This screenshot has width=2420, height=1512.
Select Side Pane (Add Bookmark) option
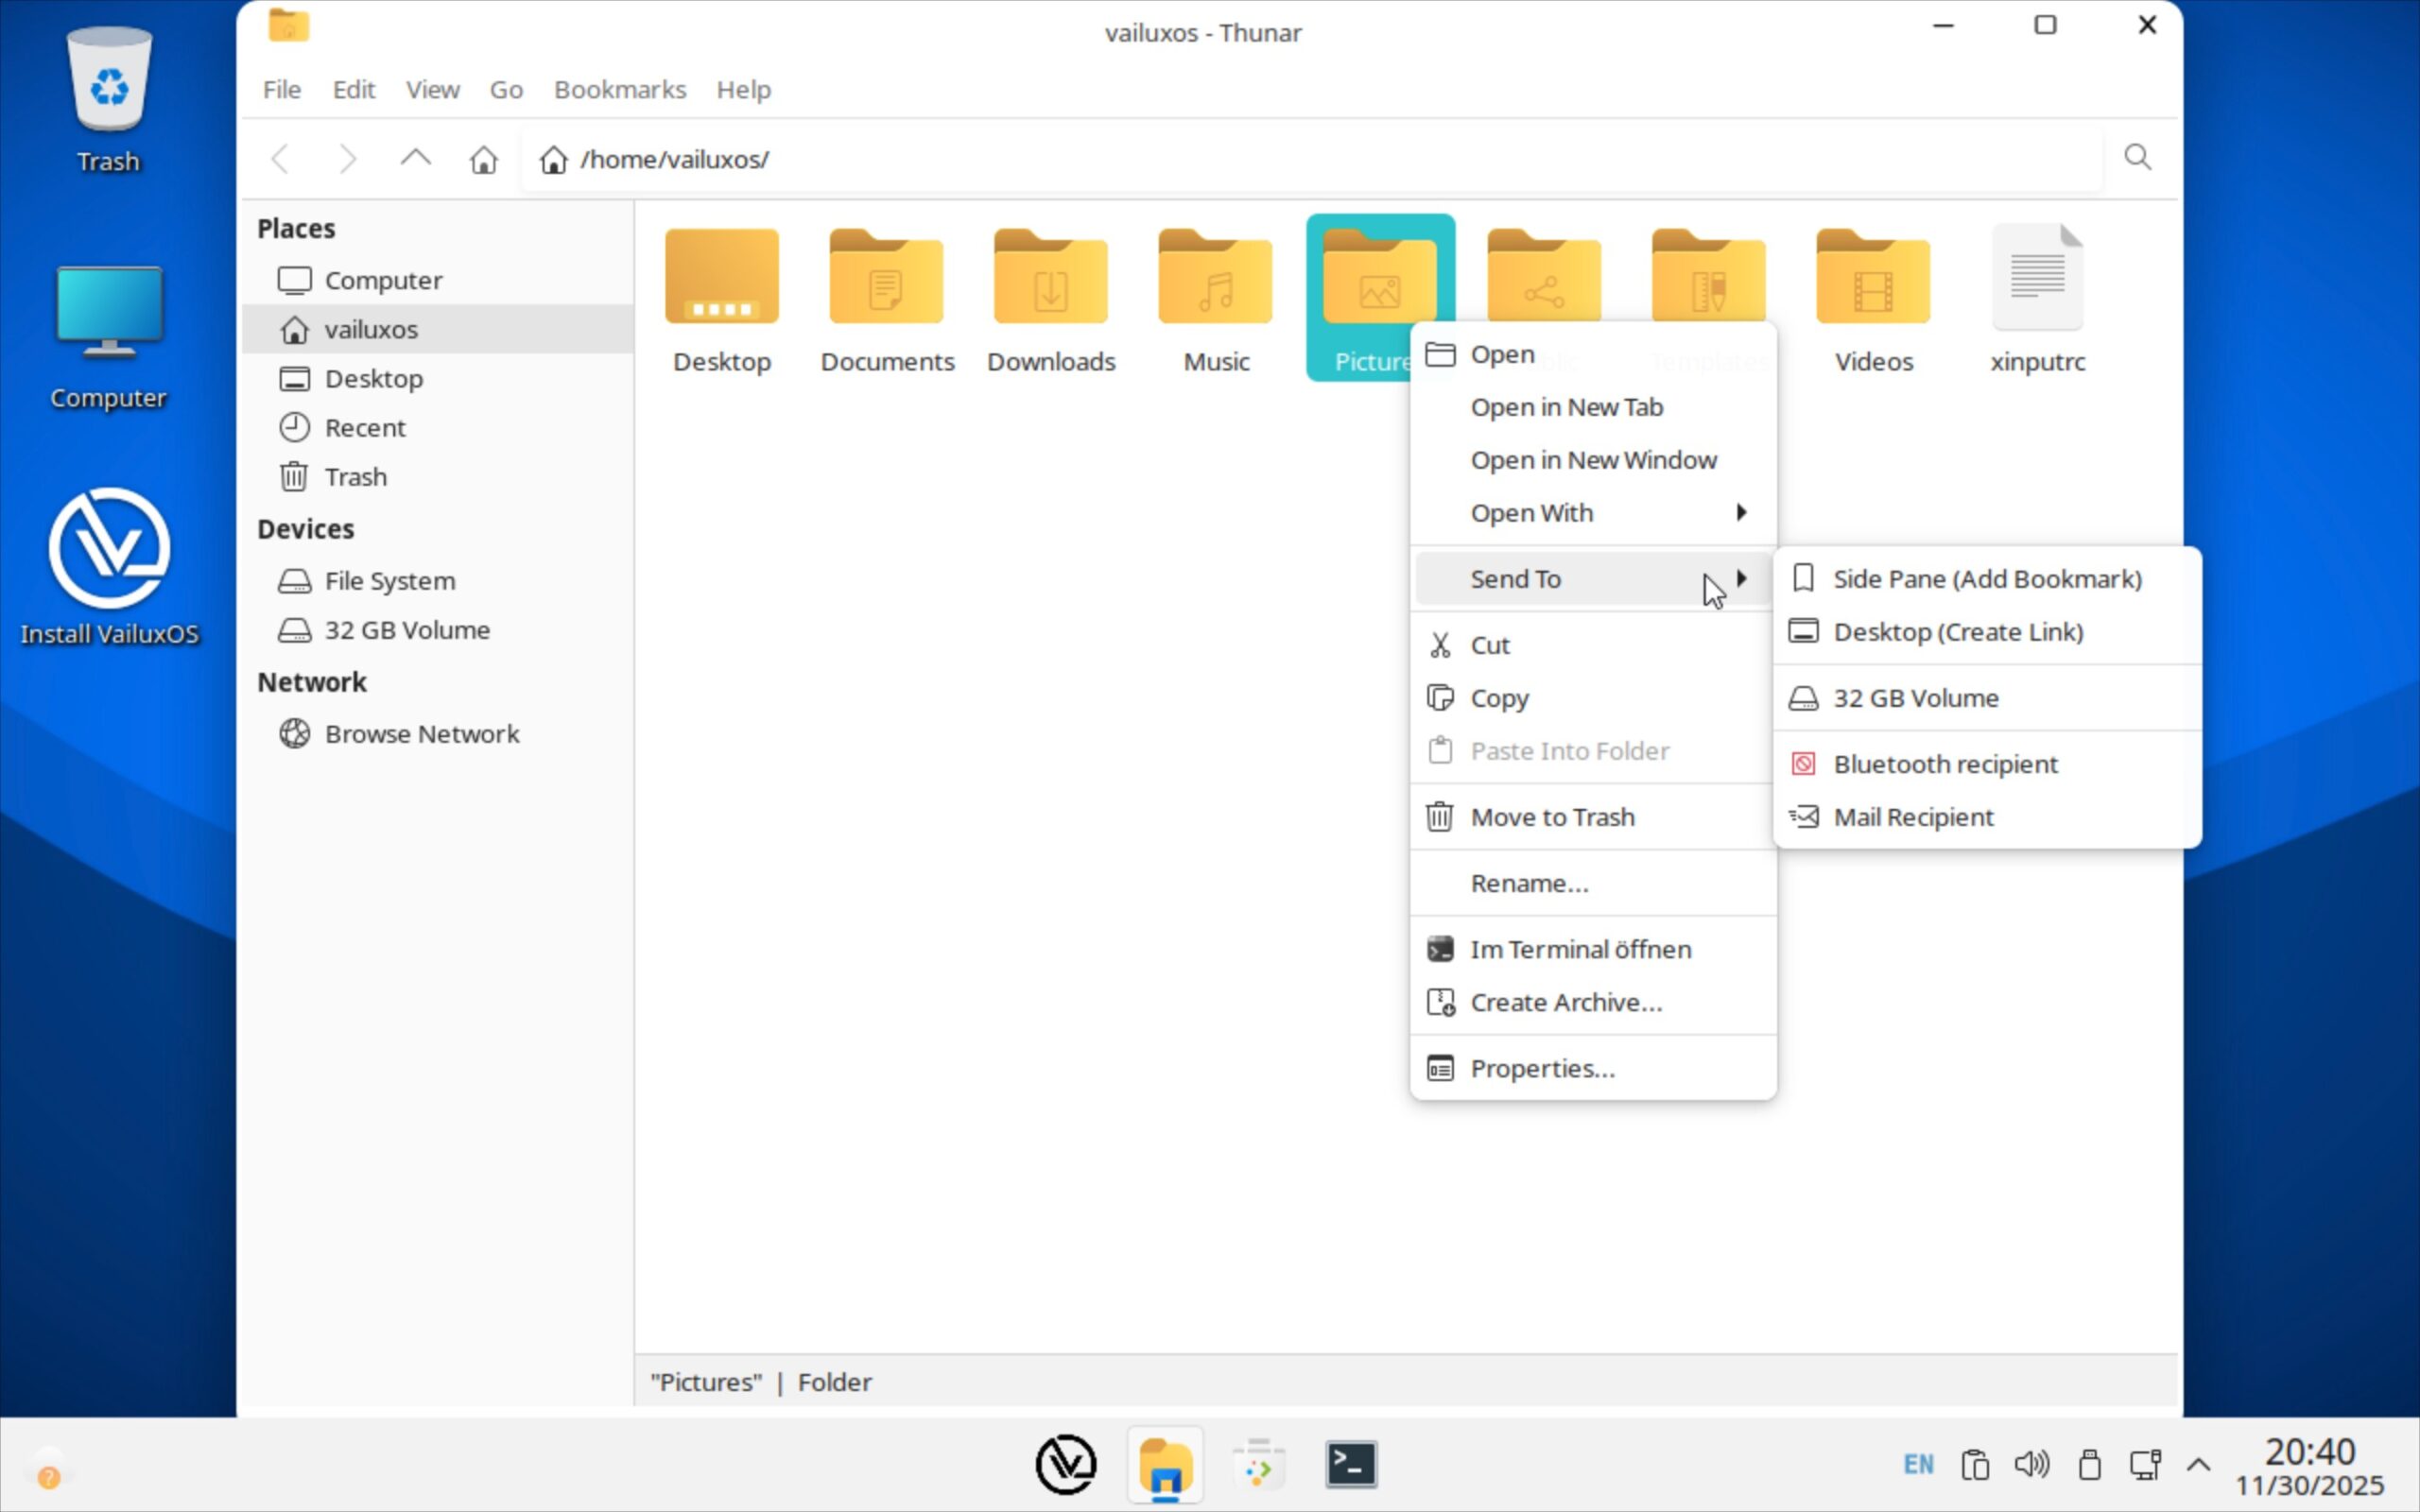click(1986, 579)
